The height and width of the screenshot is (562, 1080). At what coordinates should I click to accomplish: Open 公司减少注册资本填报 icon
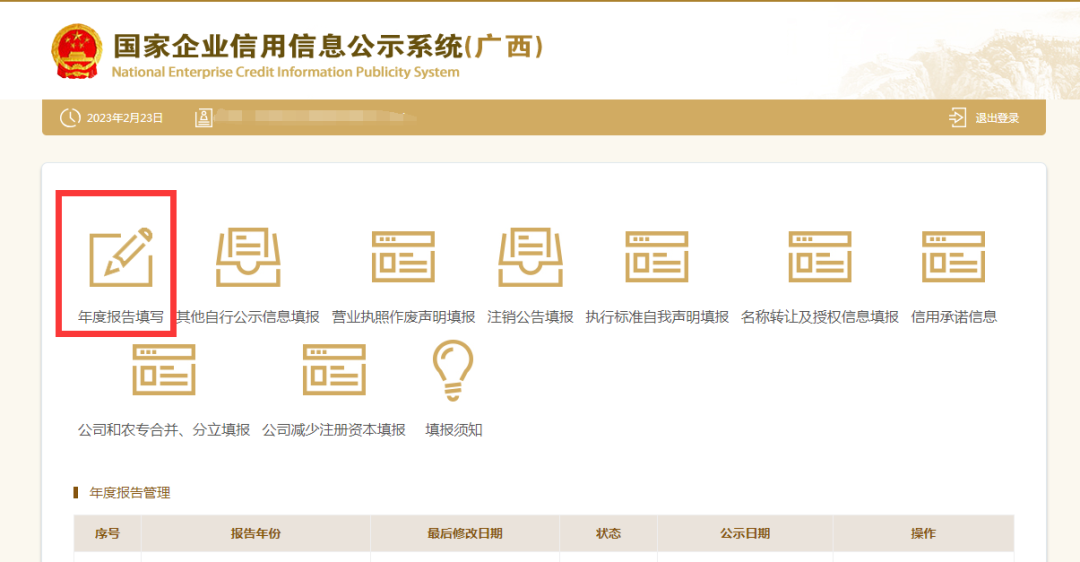pos(334,370)
